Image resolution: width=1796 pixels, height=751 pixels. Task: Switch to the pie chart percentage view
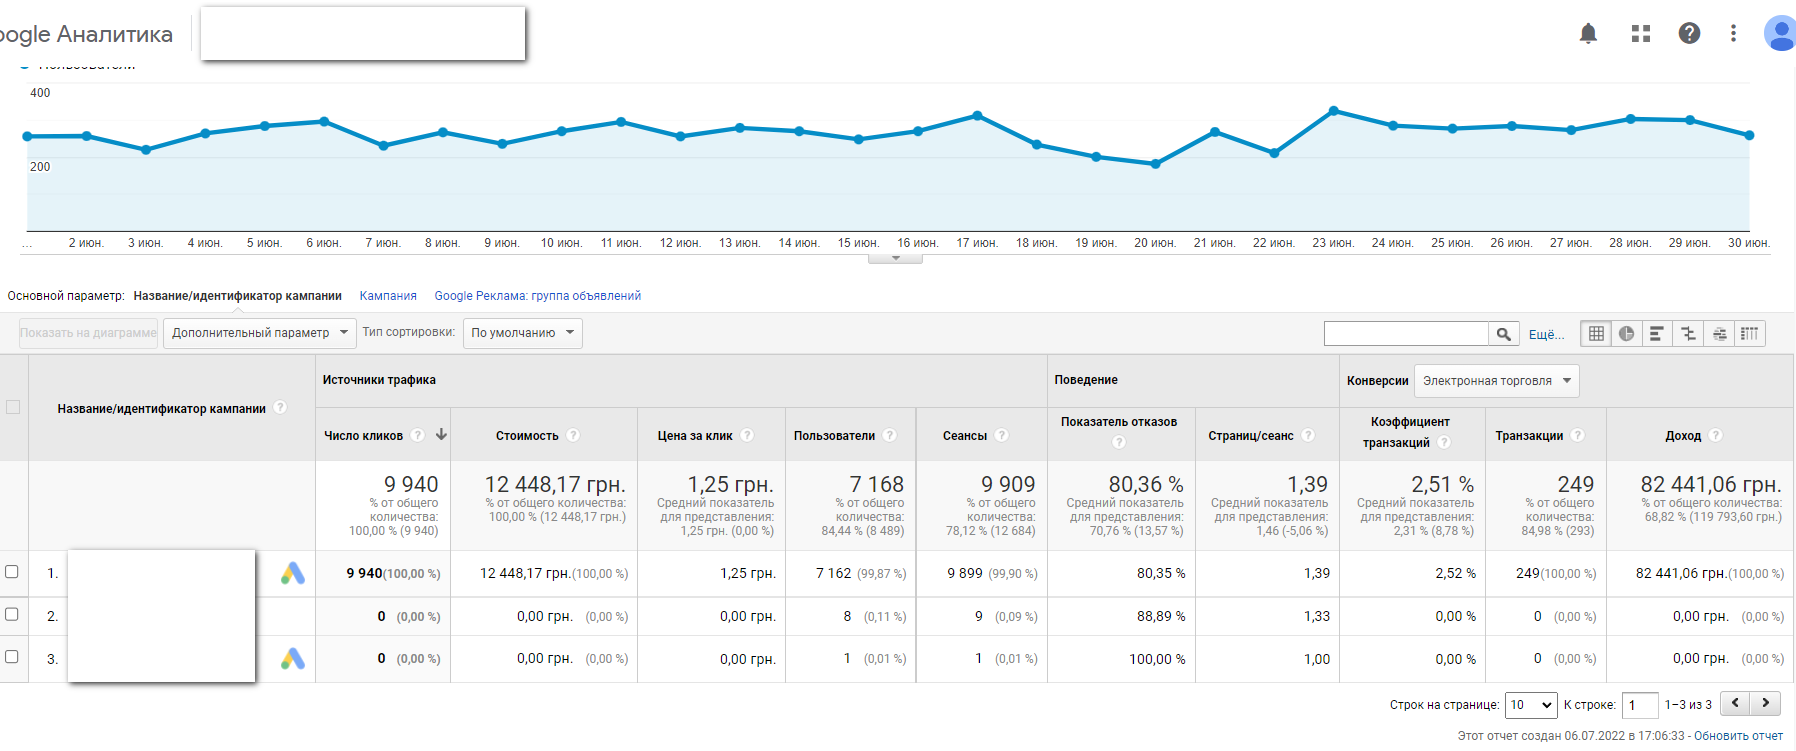(1626, 334)
